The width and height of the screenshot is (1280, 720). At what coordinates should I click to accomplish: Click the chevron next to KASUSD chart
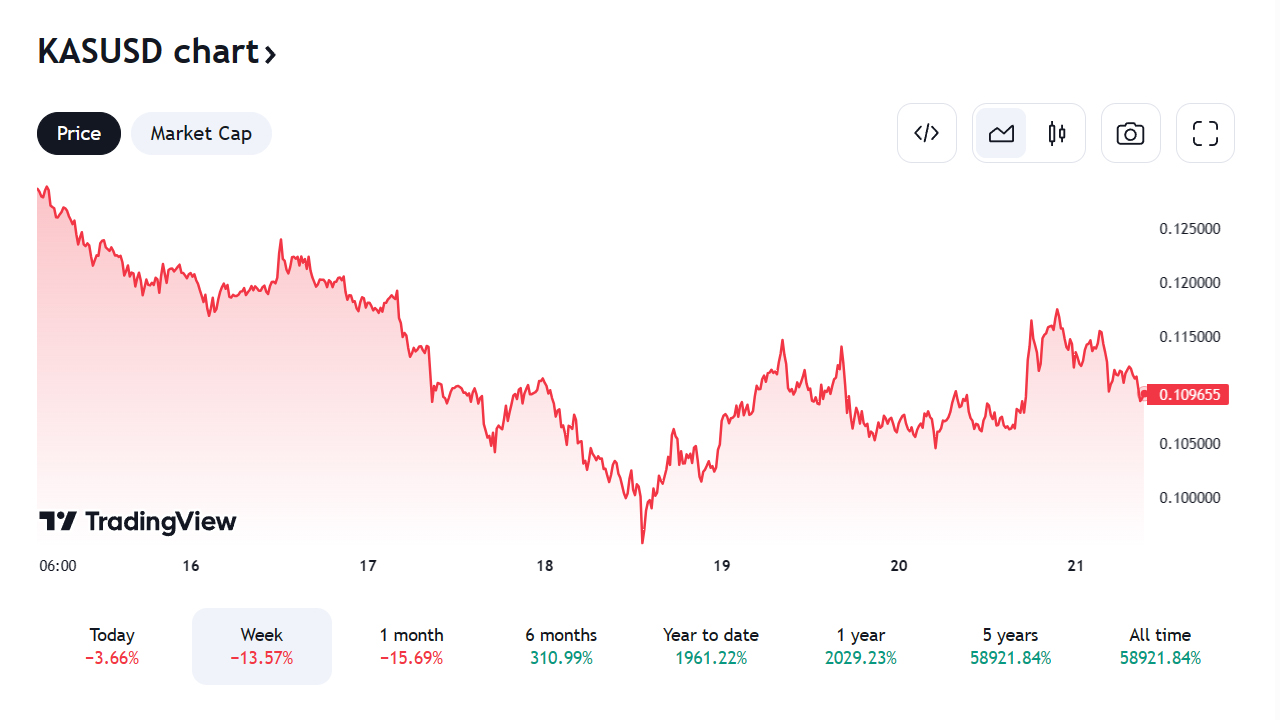coord(270,54)
